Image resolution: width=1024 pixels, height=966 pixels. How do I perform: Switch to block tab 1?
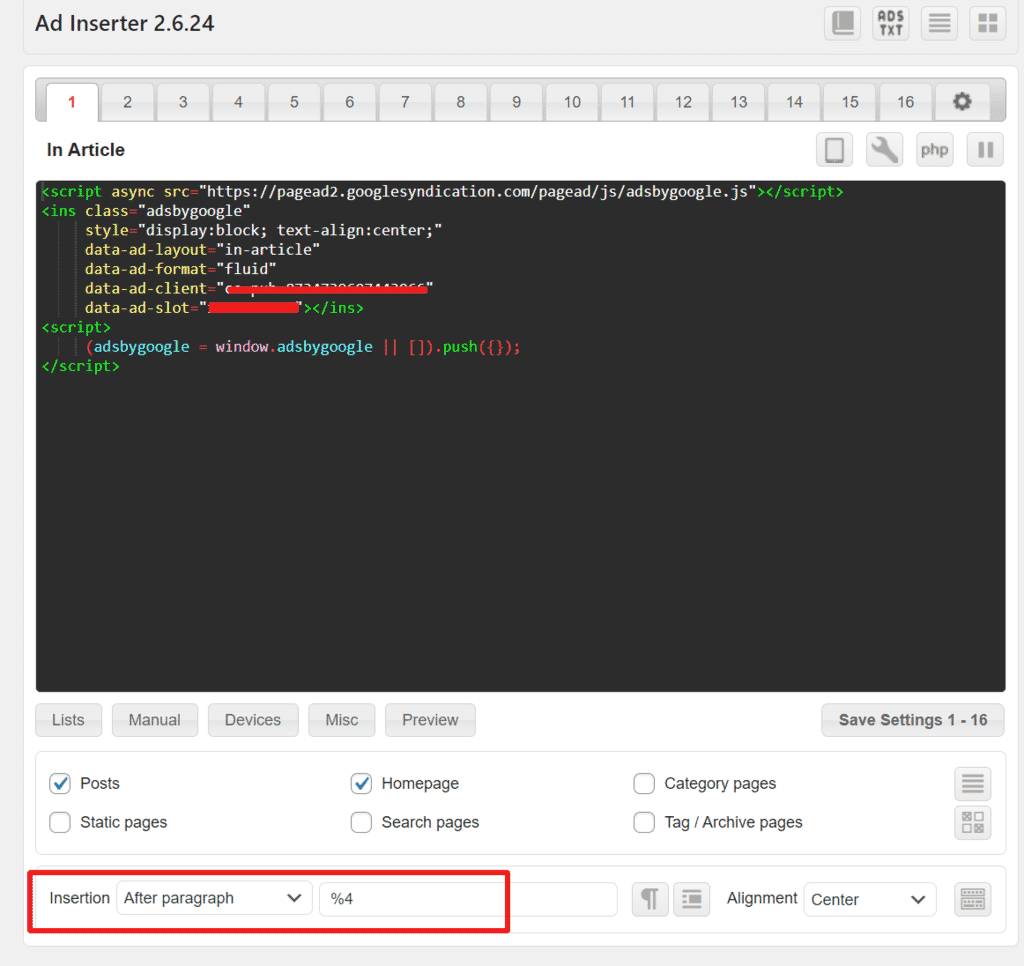pos(72,102)
